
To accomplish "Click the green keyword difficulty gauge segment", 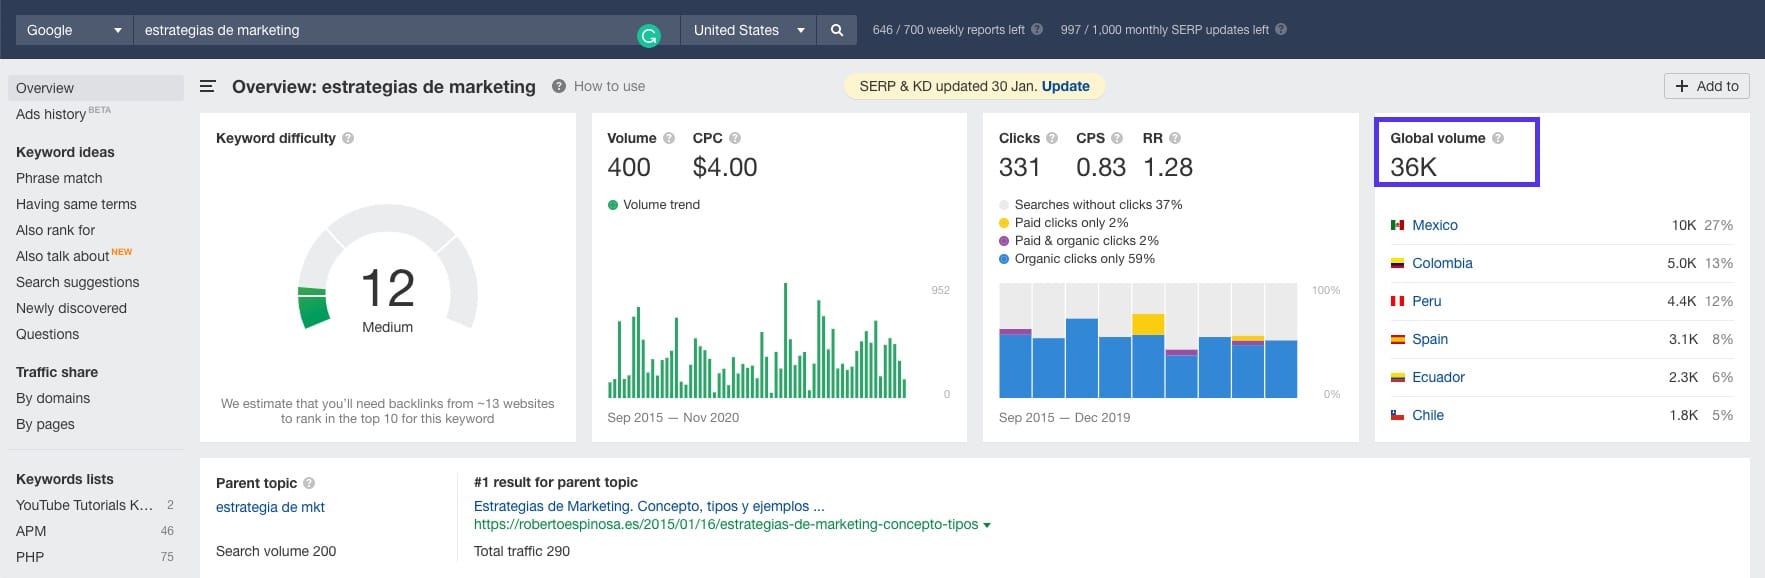I will pyautogui.click(x=313, y=308).
